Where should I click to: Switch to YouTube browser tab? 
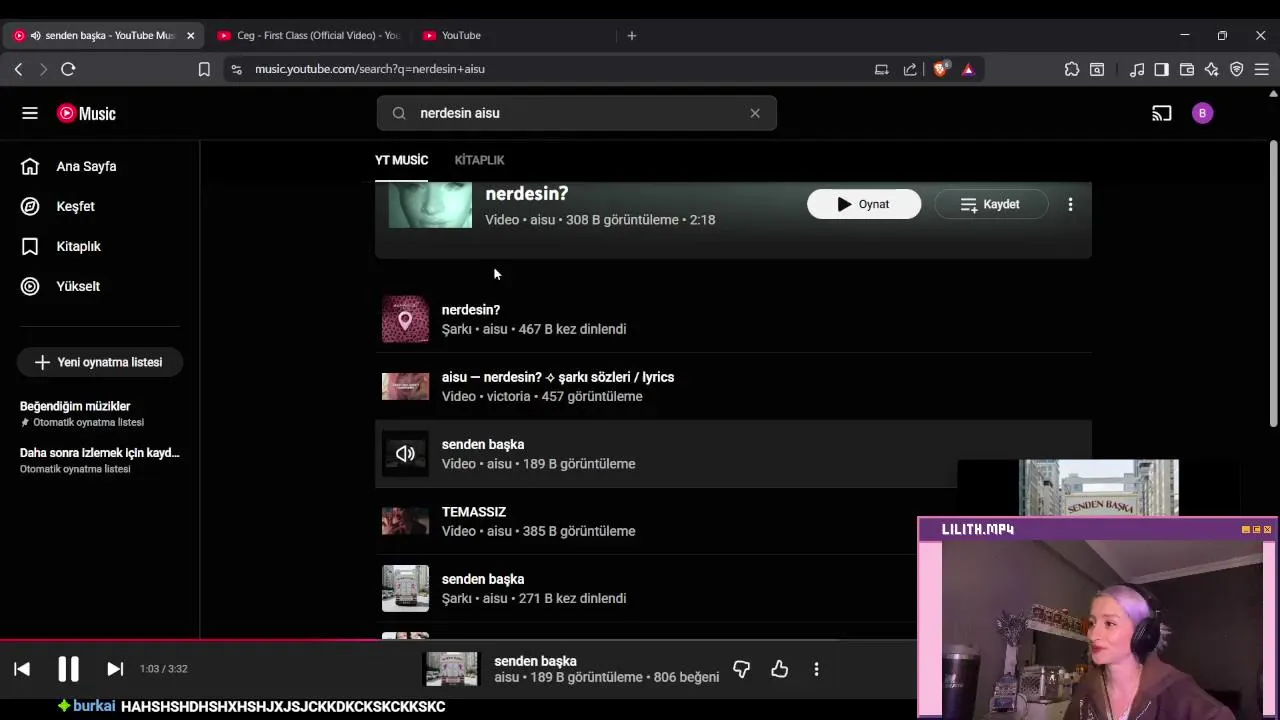[x=514, y=35]
